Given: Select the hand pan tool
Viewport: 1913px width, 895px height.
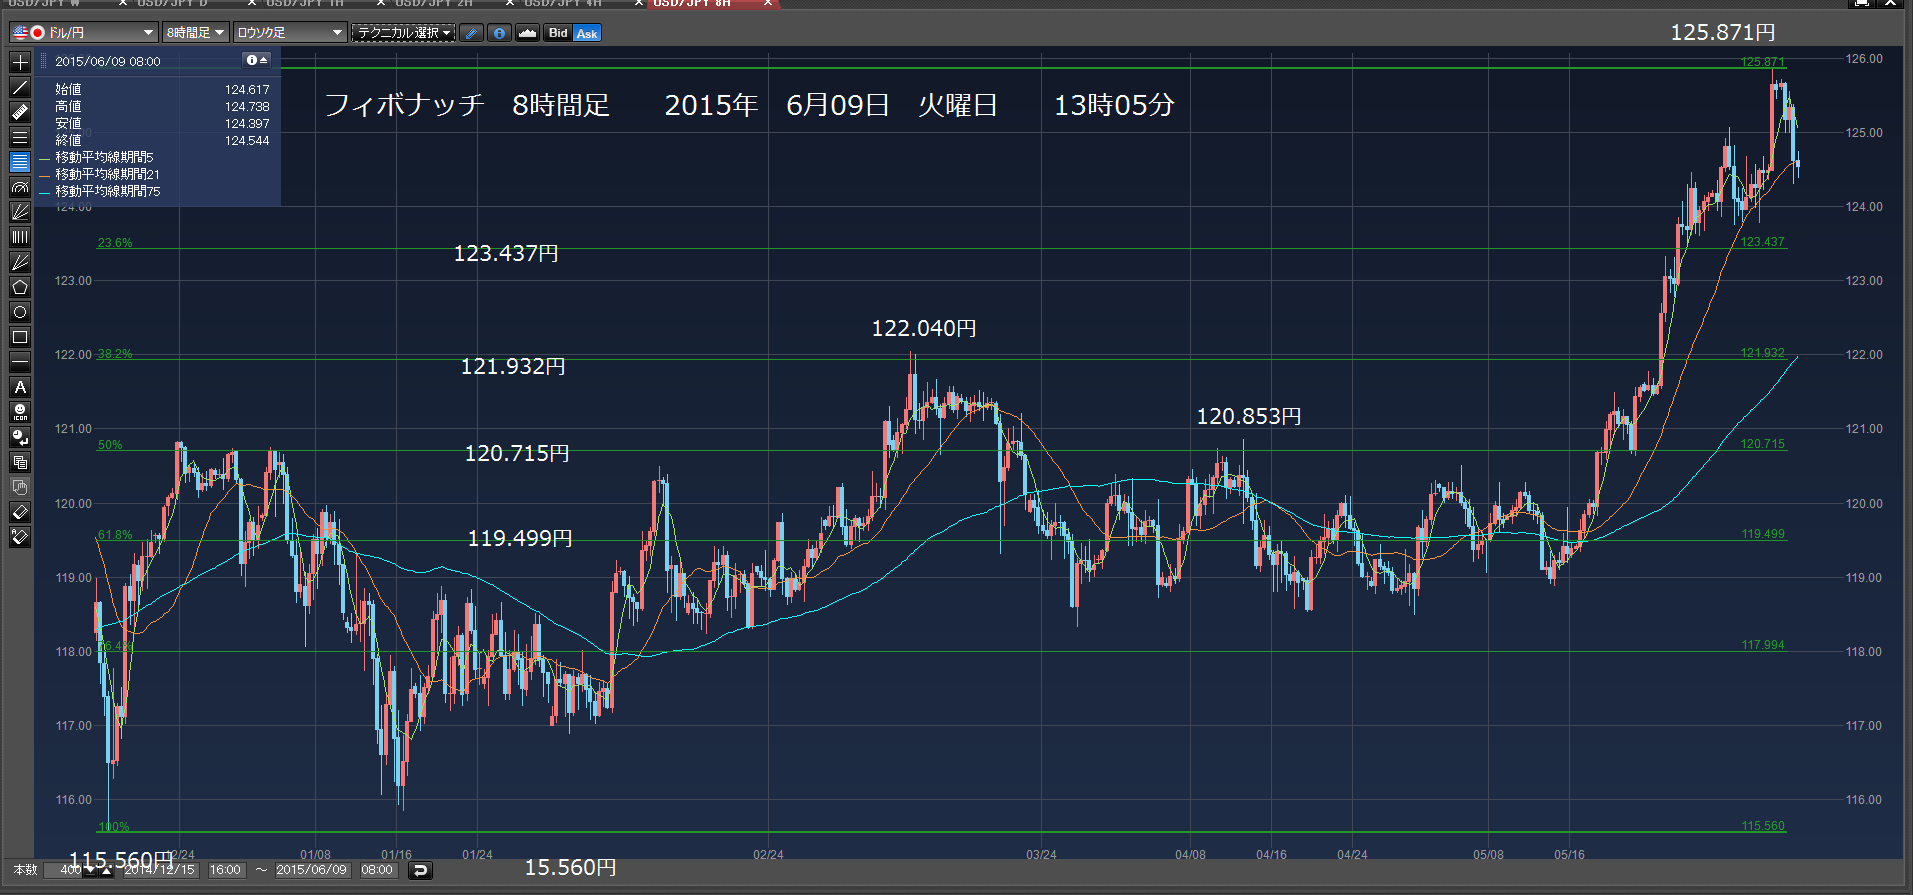Looking at the screenshot, I should [20, 487].
